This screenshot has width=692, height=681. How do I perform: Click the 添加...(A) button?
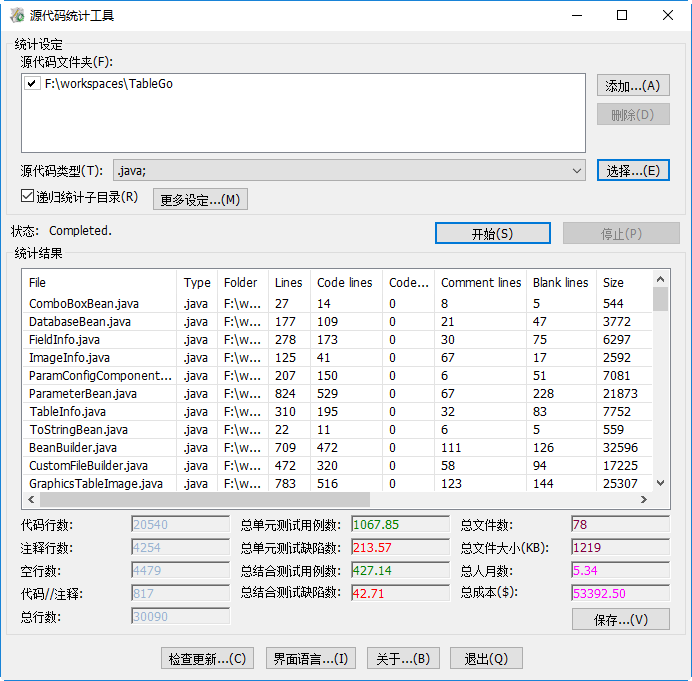pos(633,85)
